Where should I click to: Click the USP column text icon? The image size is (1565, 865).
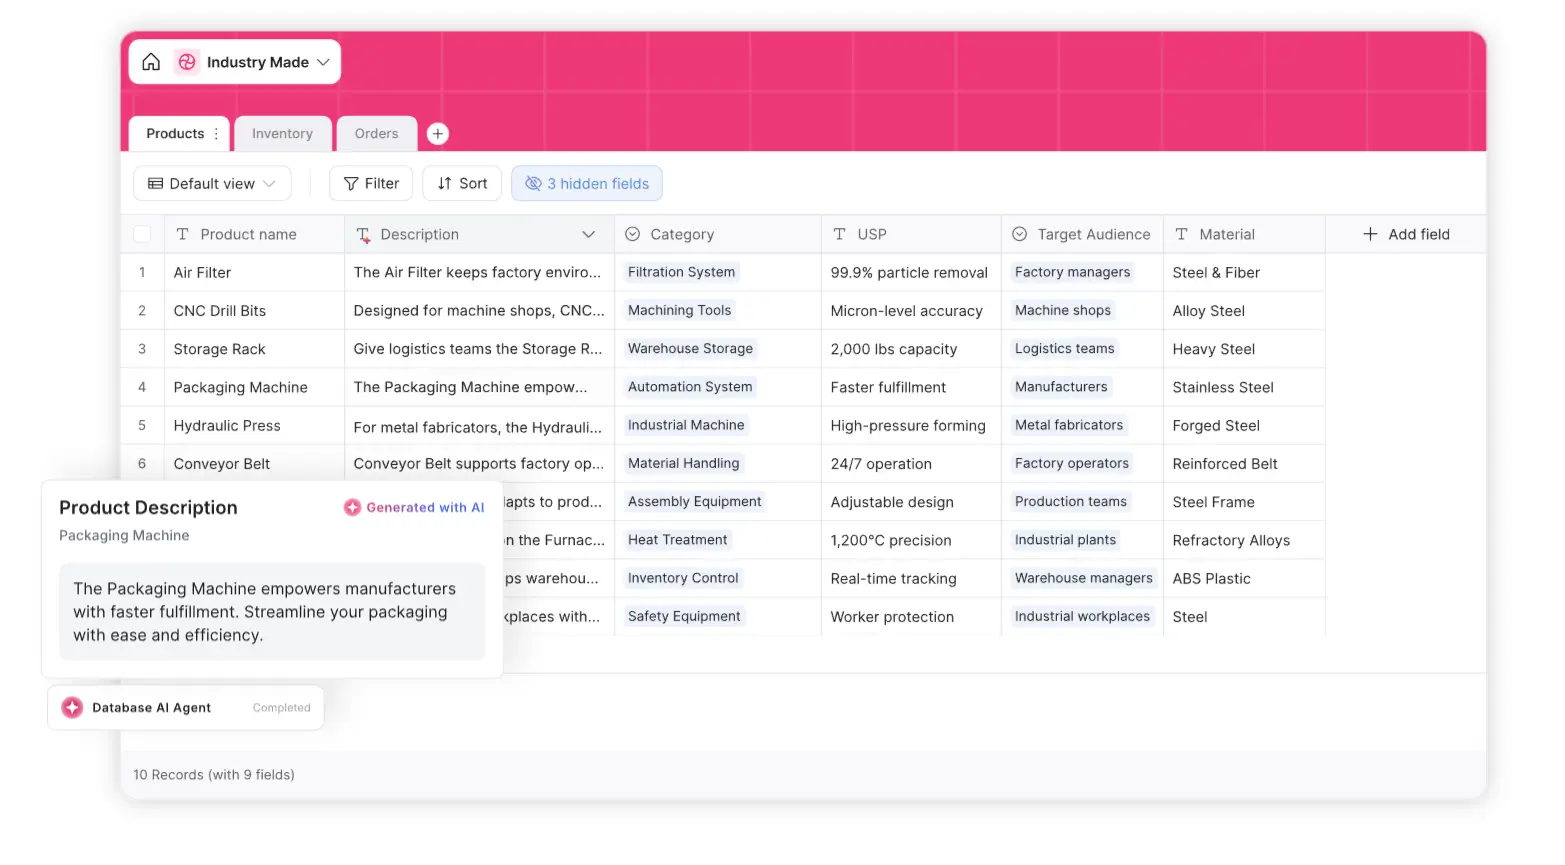[839, 234]
